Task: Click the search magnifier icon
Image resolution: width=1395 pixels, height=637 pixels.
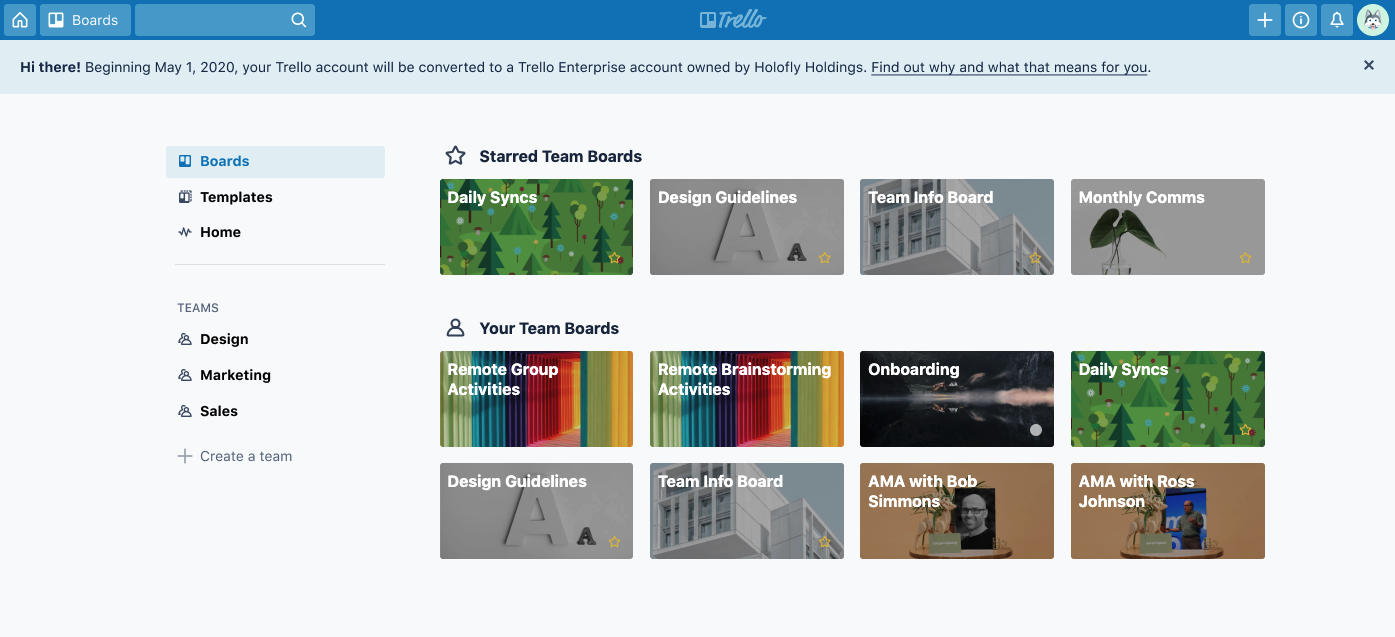Action: pos(299,20)
